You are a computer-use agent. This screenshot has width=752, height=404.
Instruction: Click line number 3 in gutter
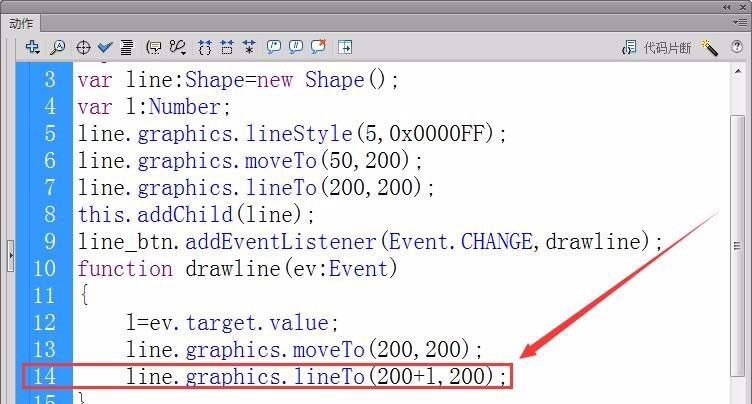50,80
